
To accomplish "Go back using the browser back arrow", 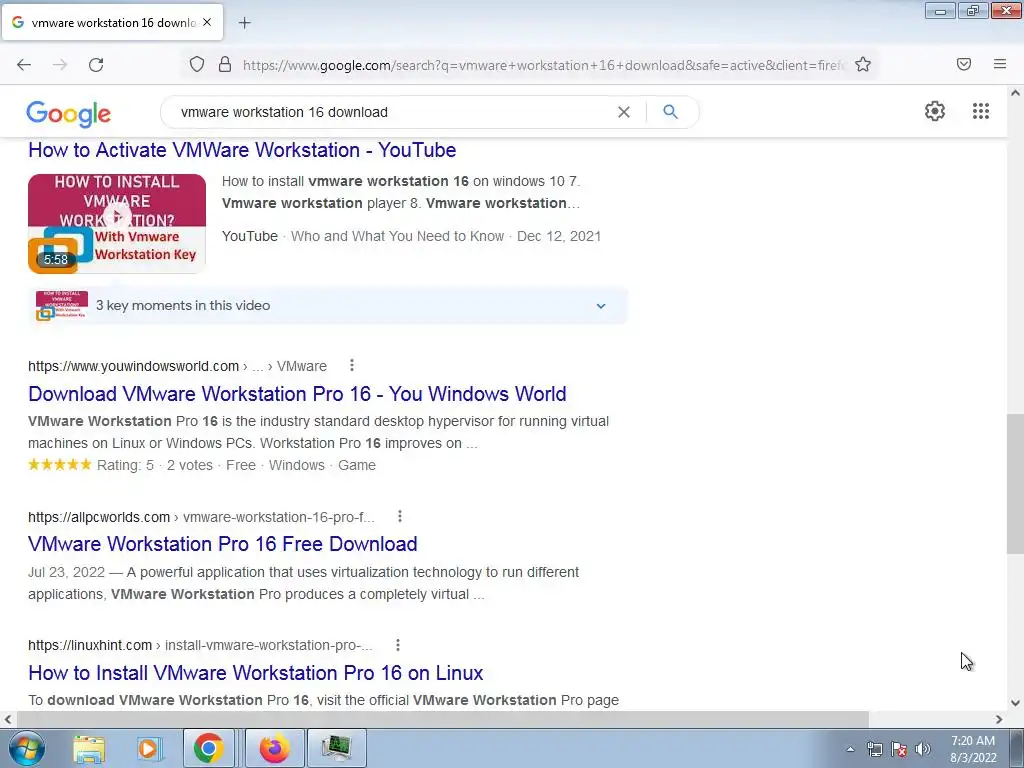I will coord(24,65).
